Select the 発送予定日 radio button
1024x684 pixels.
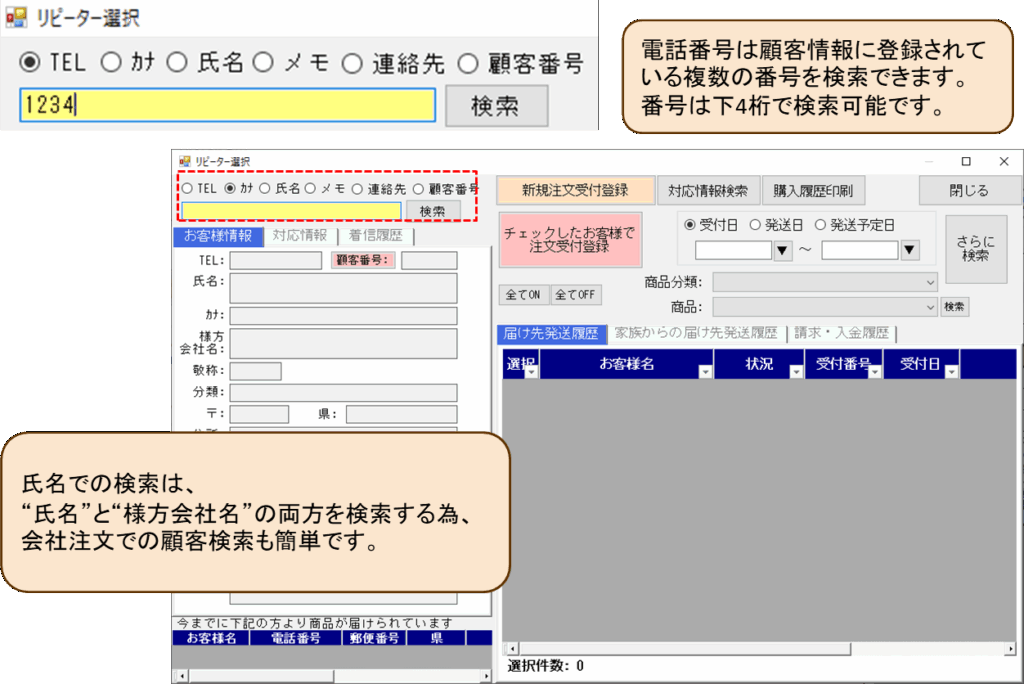click(821, 225)
